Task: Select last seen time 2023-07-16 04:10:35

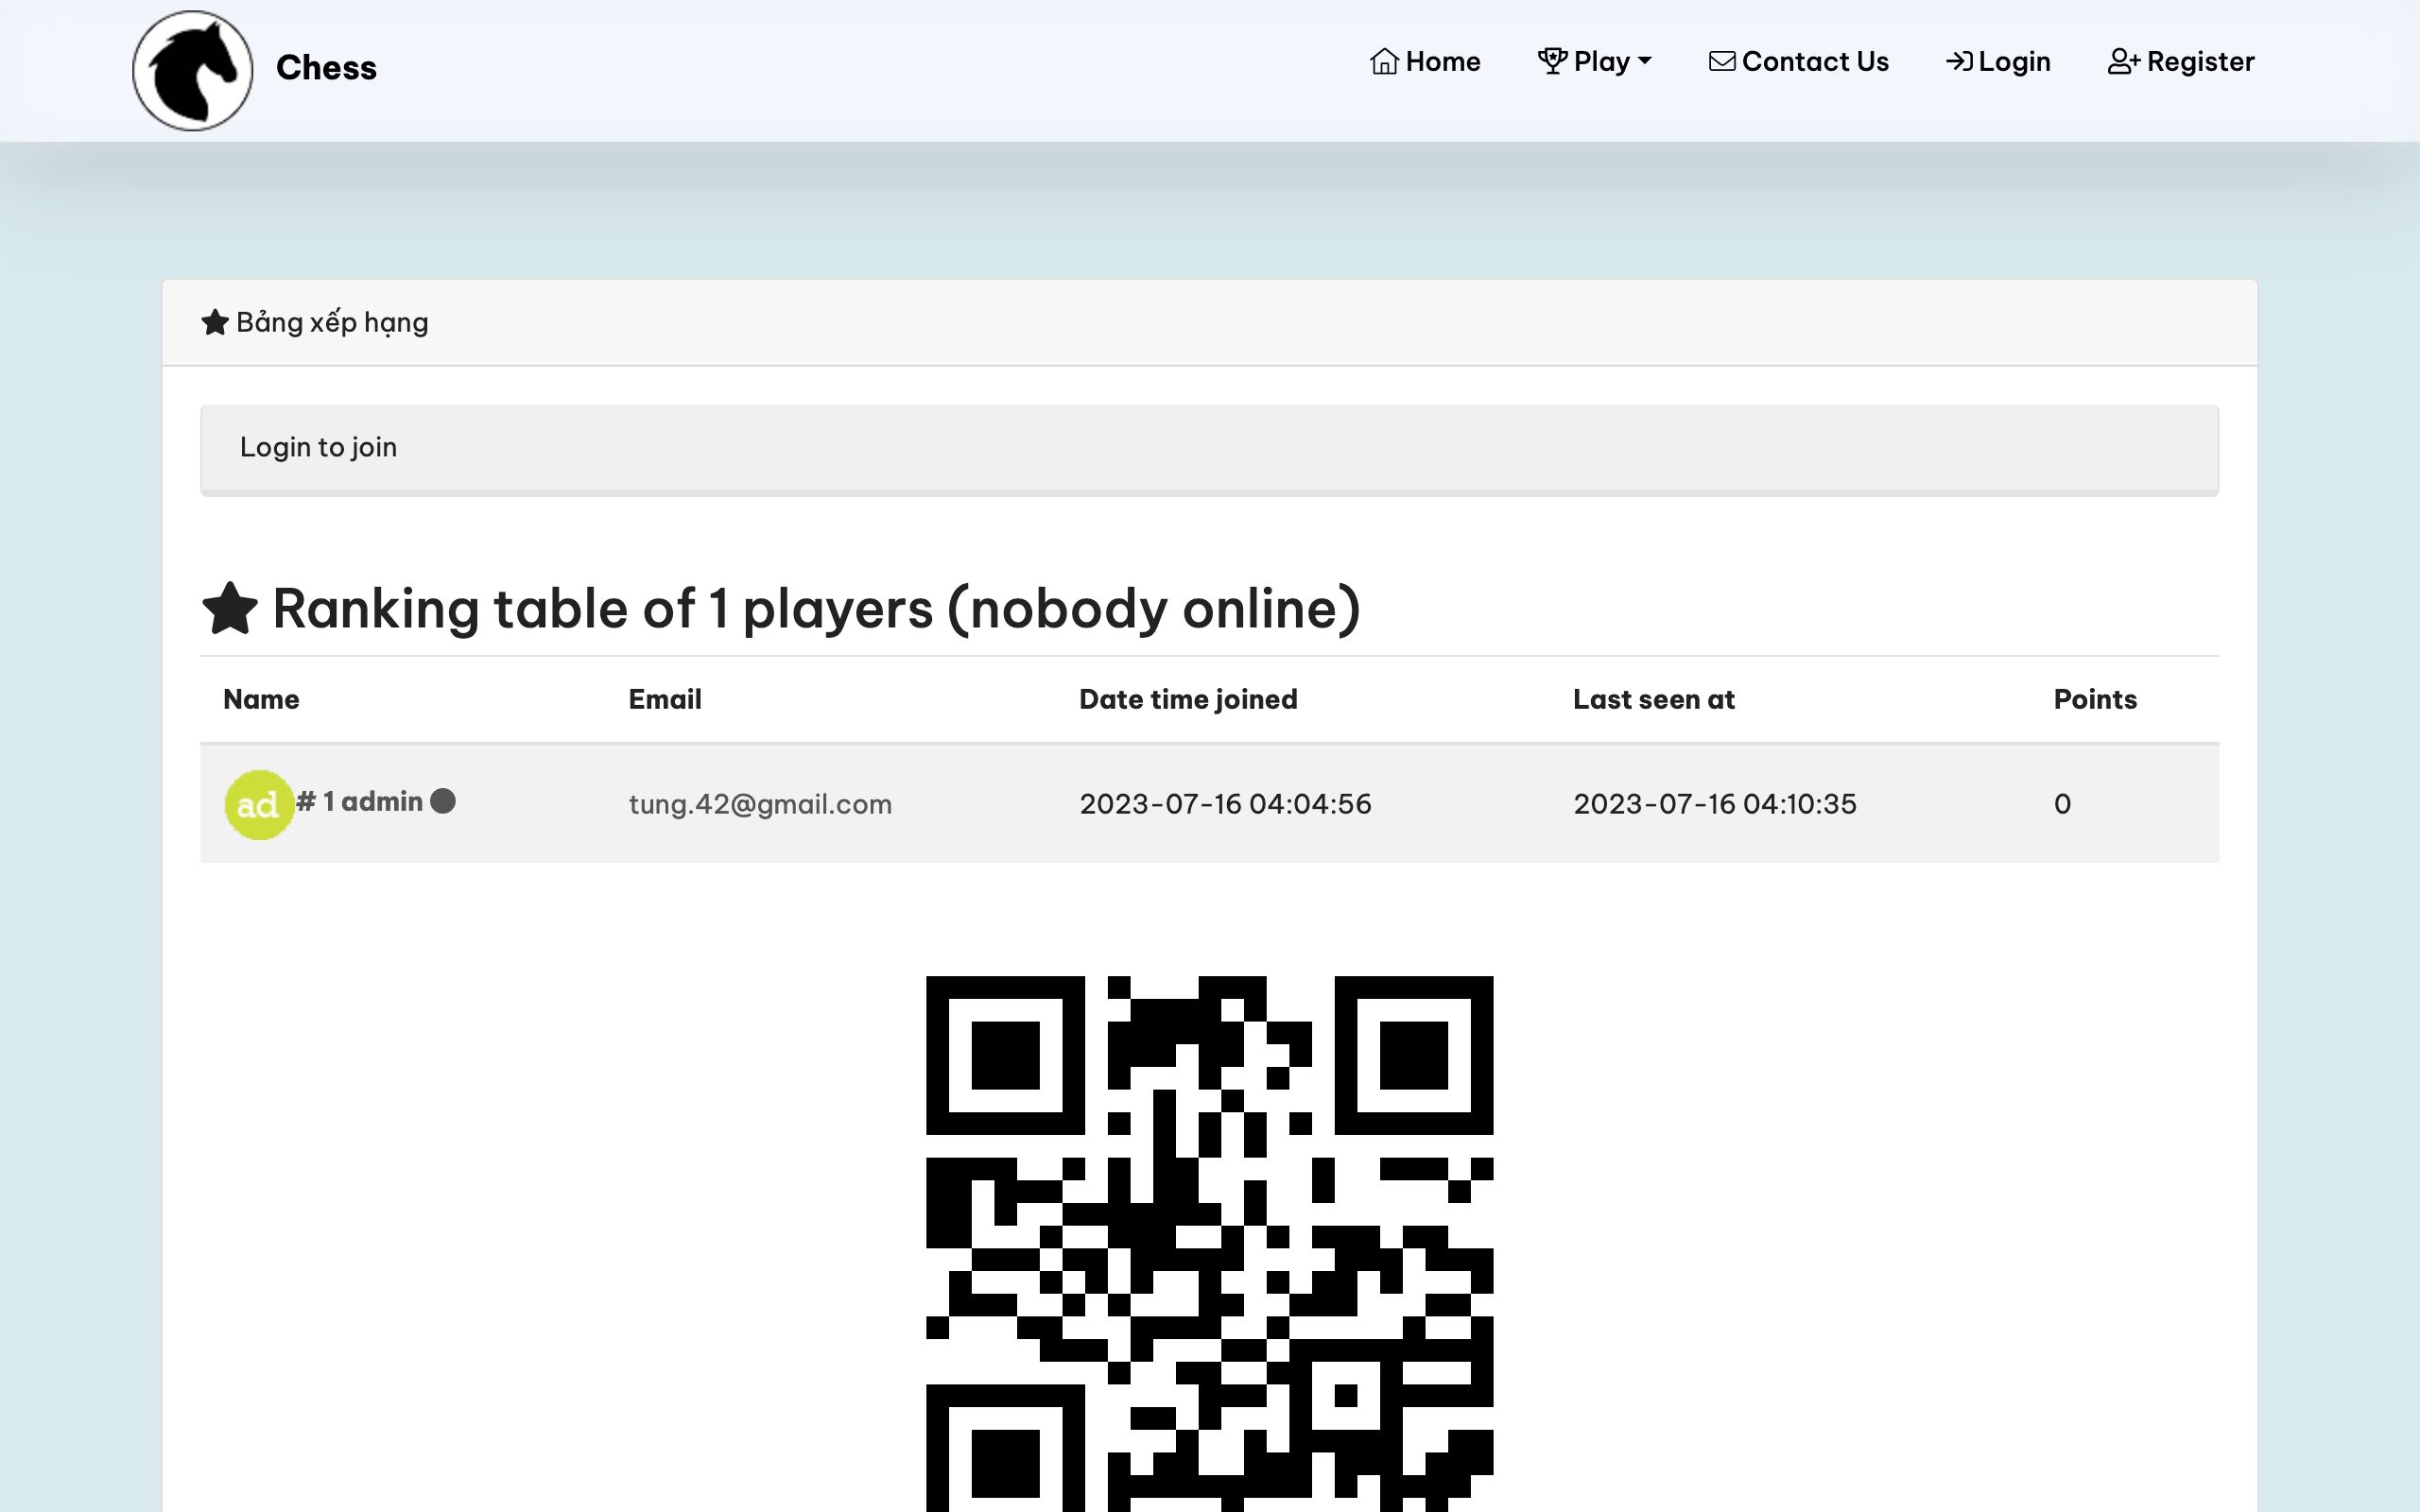Action: pyautogui.click(x=1715, y=804)
